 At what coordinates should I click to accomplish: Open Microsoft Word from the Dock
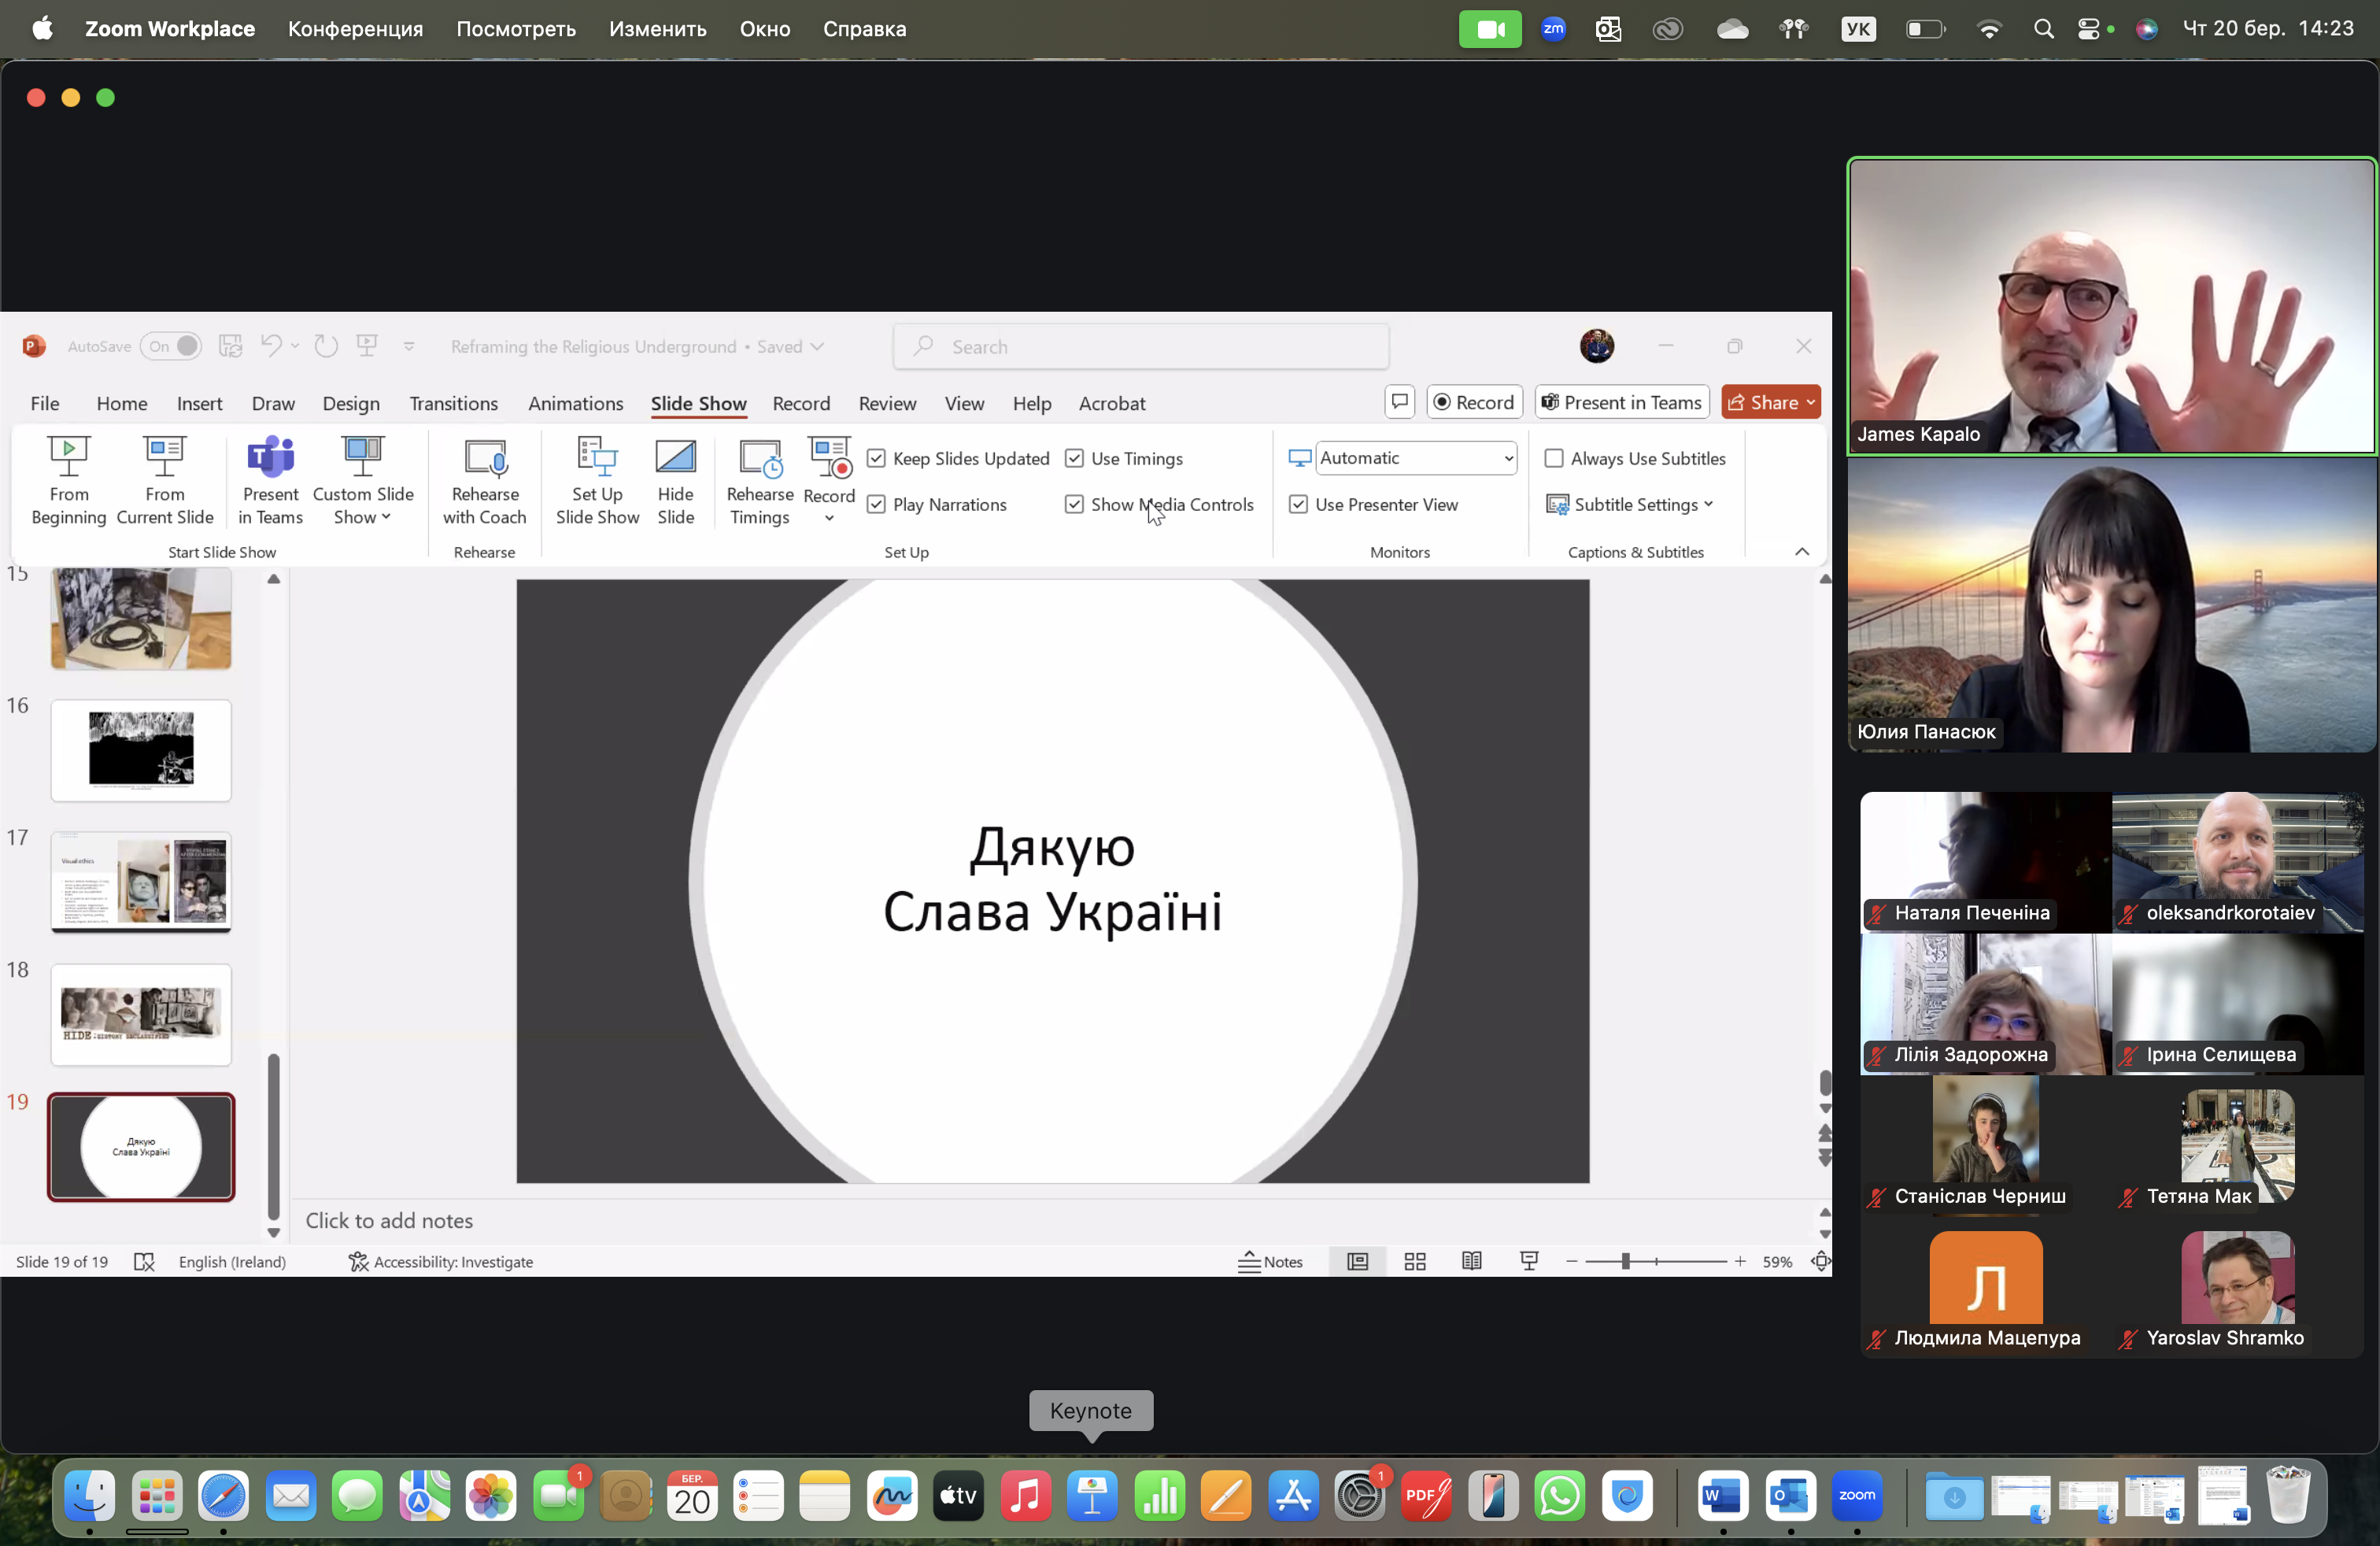1722,1497
